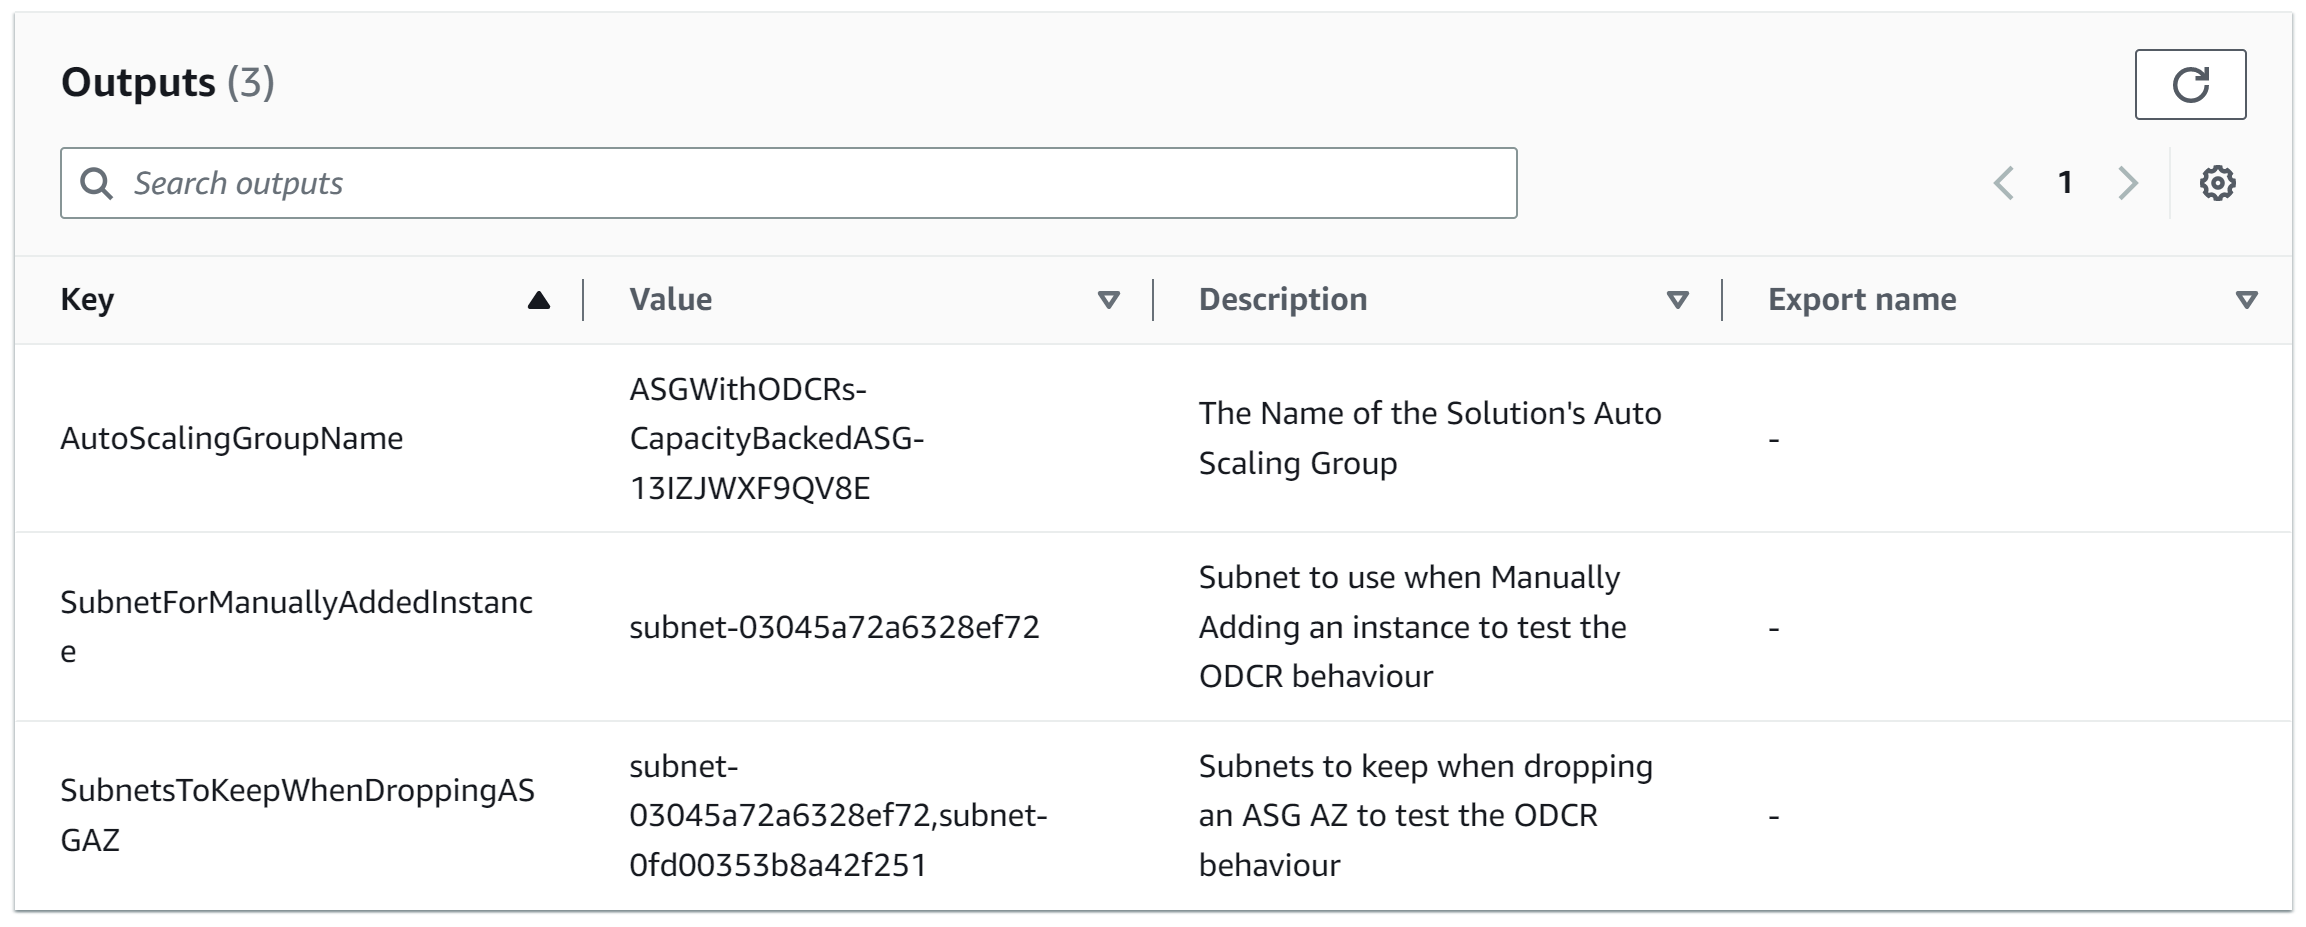This screenshot has width=2306, height=927.
Task: Sort by Key ascending arrow
Action: click(x=538, y=300)
